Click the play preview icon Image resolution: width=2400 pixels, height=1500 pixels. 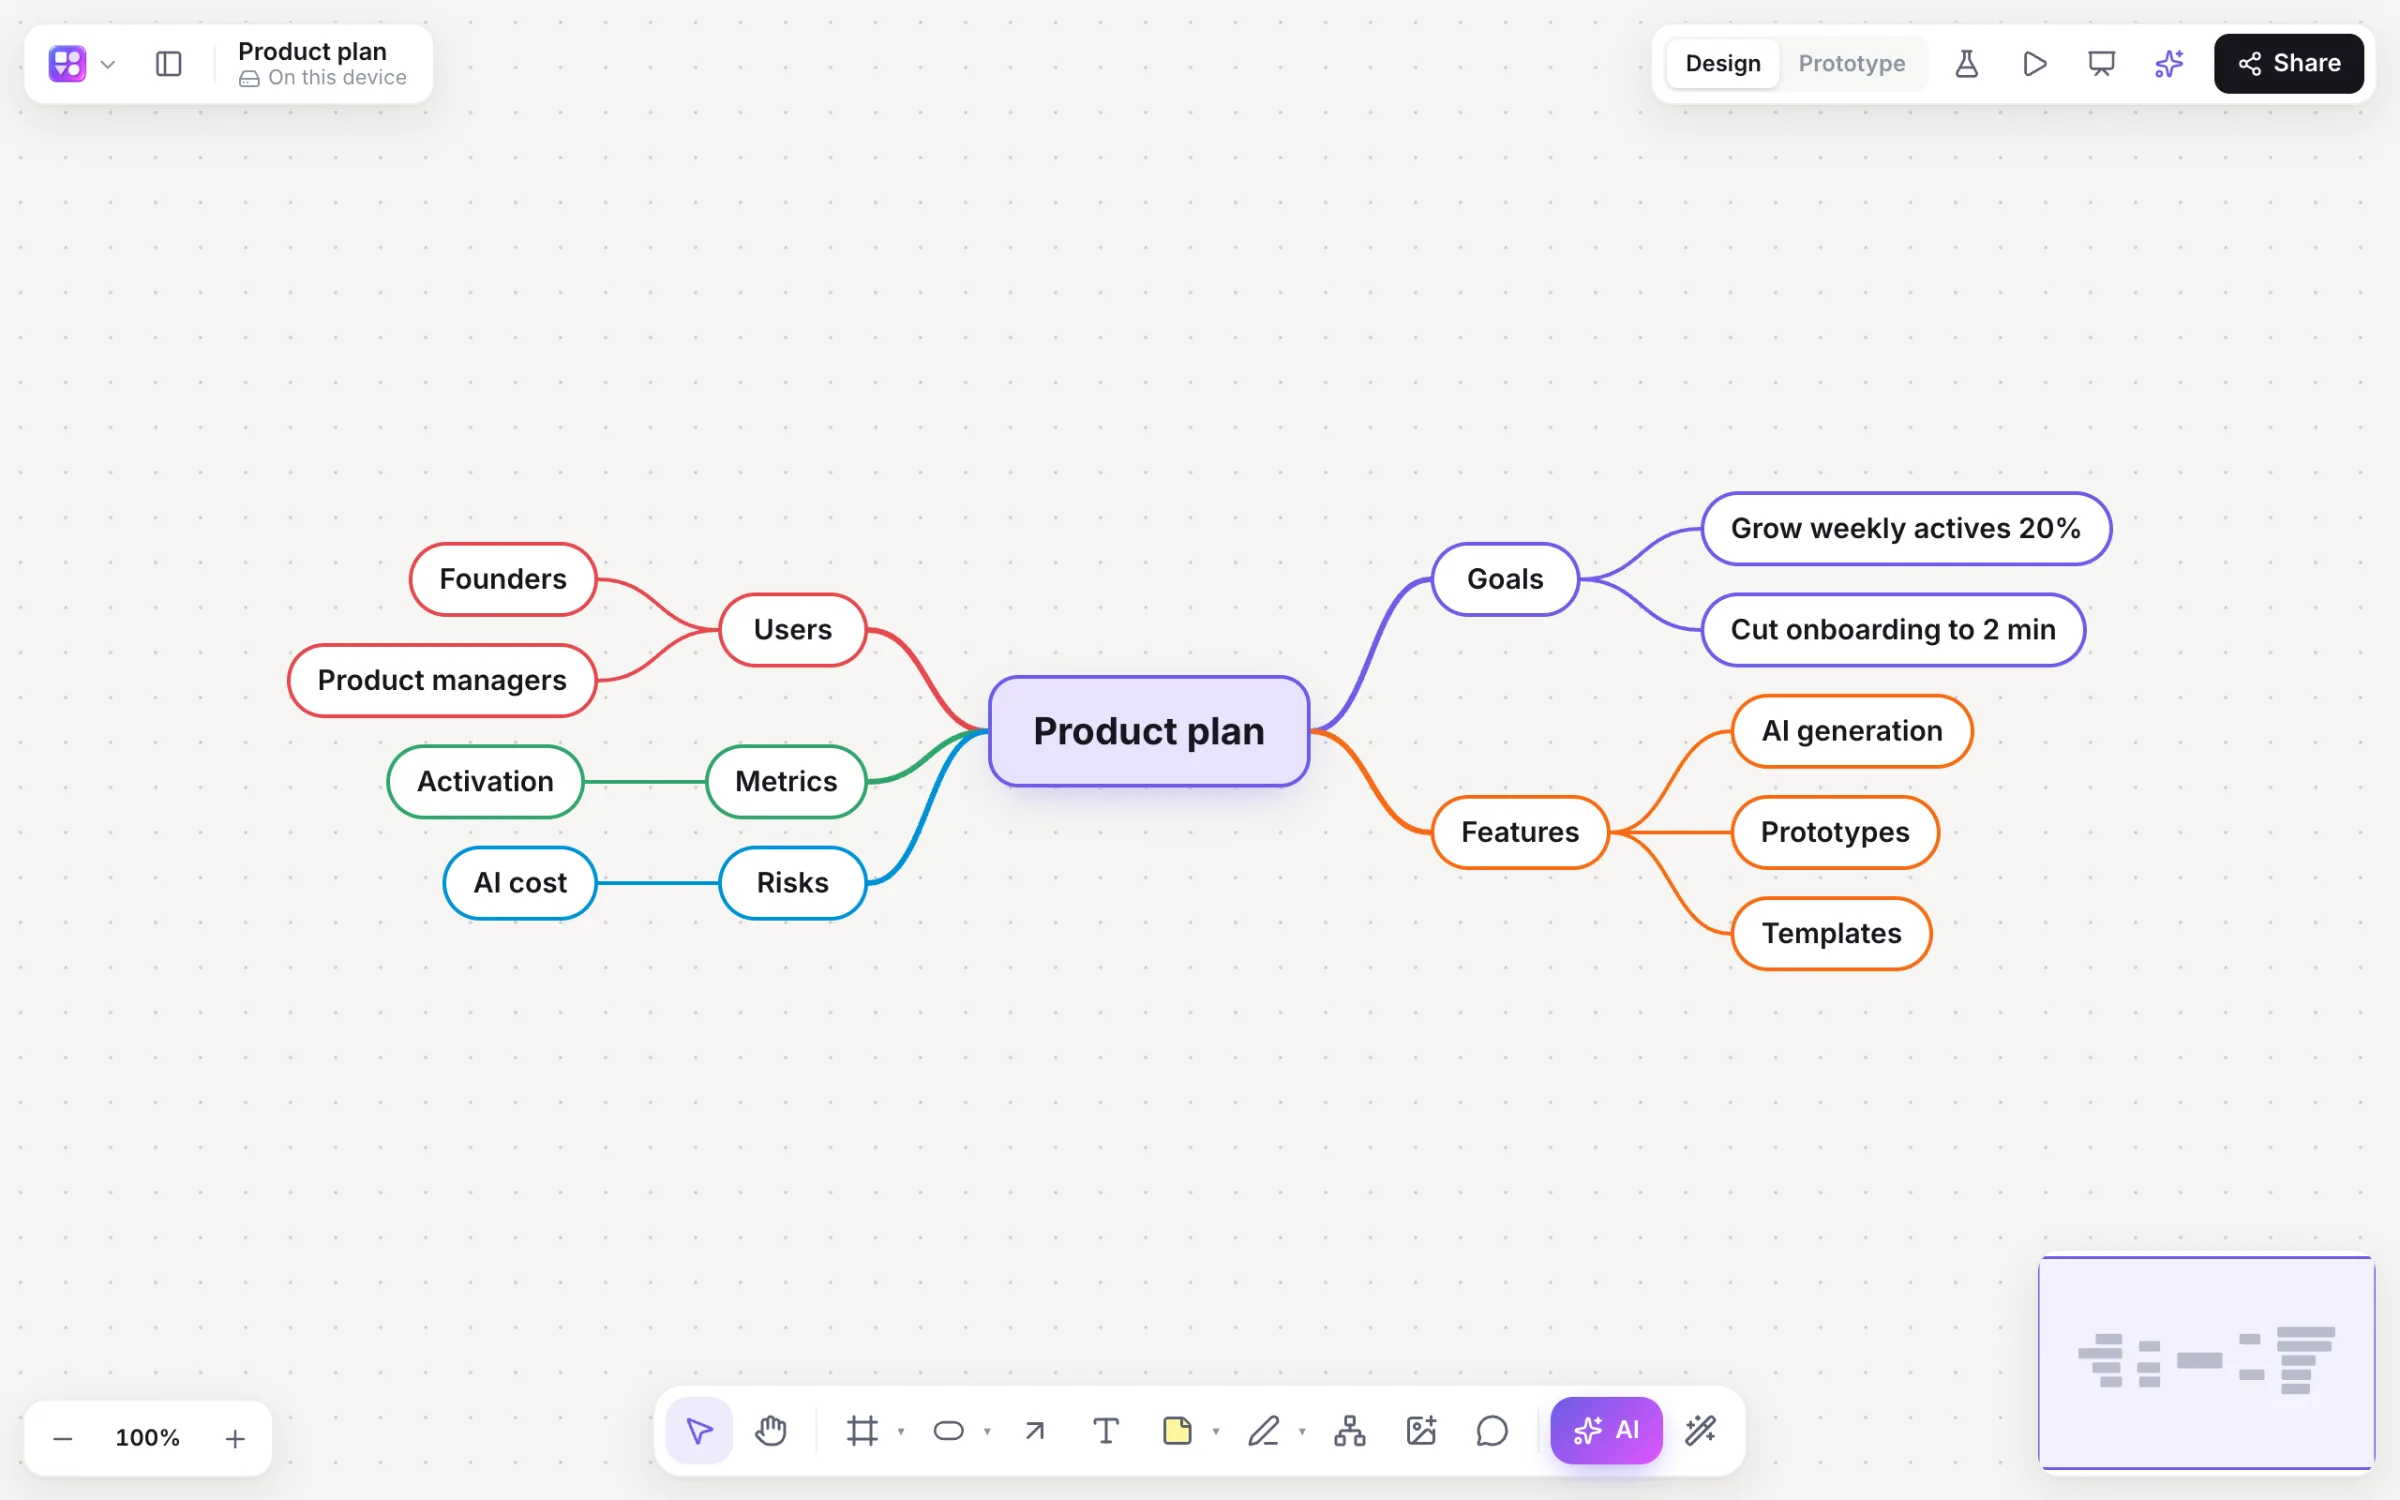2034,64
